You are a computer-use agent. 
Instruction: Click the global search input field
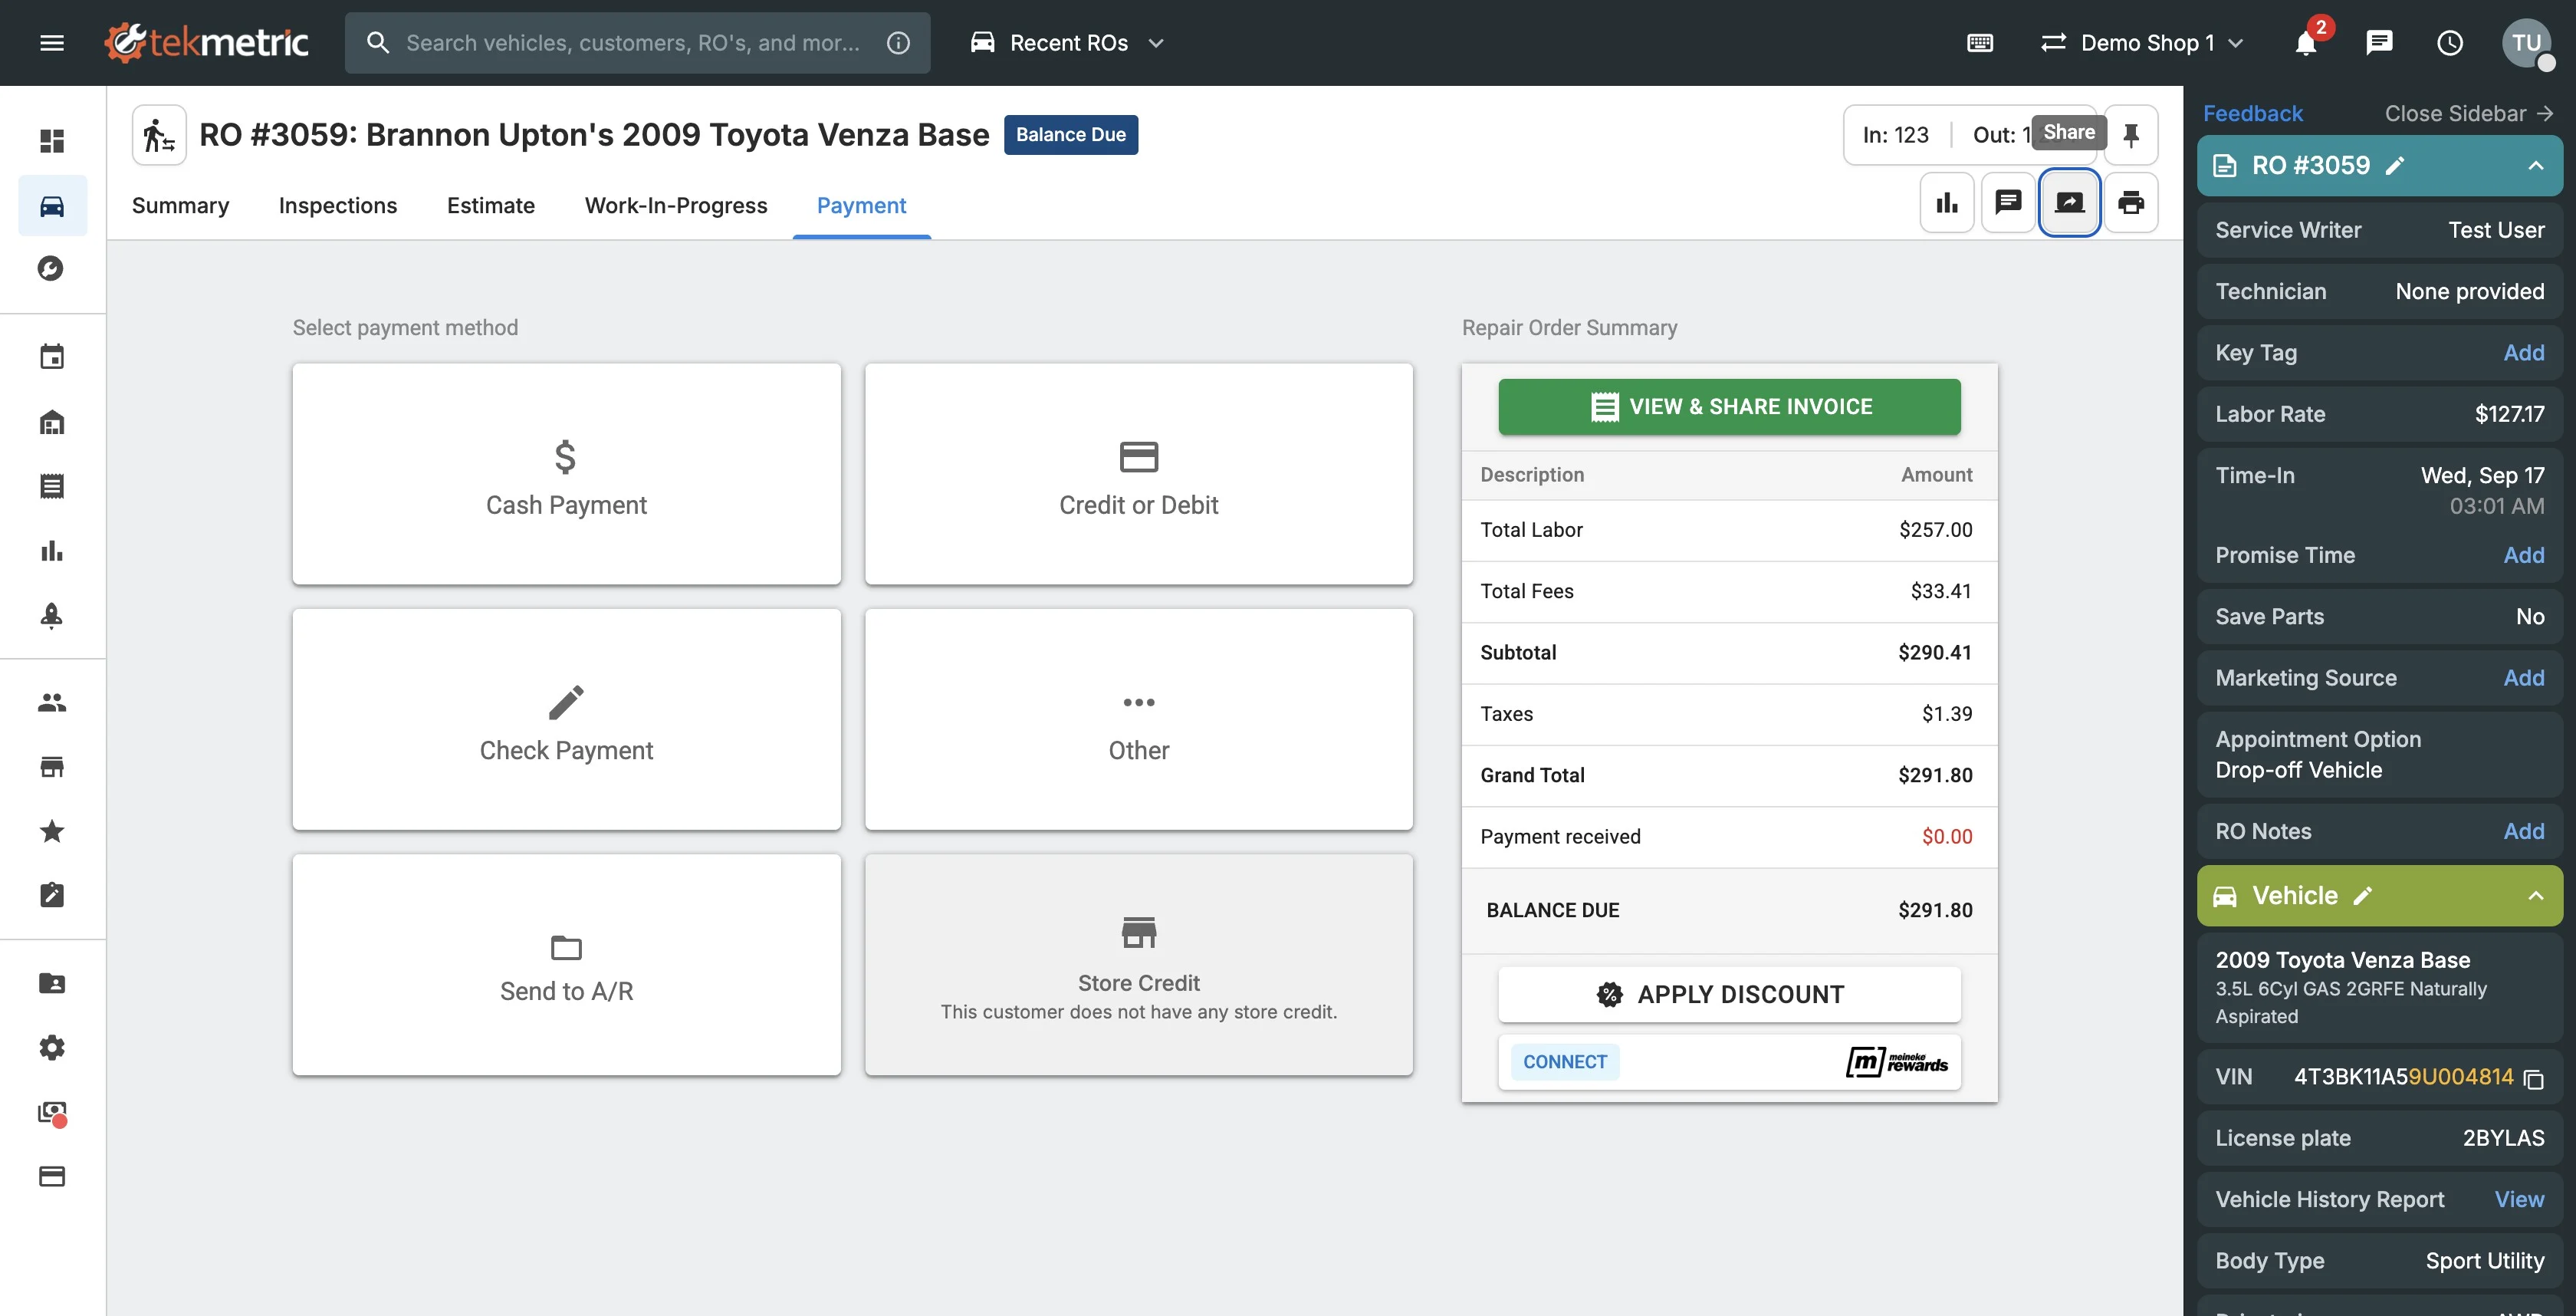632,43
